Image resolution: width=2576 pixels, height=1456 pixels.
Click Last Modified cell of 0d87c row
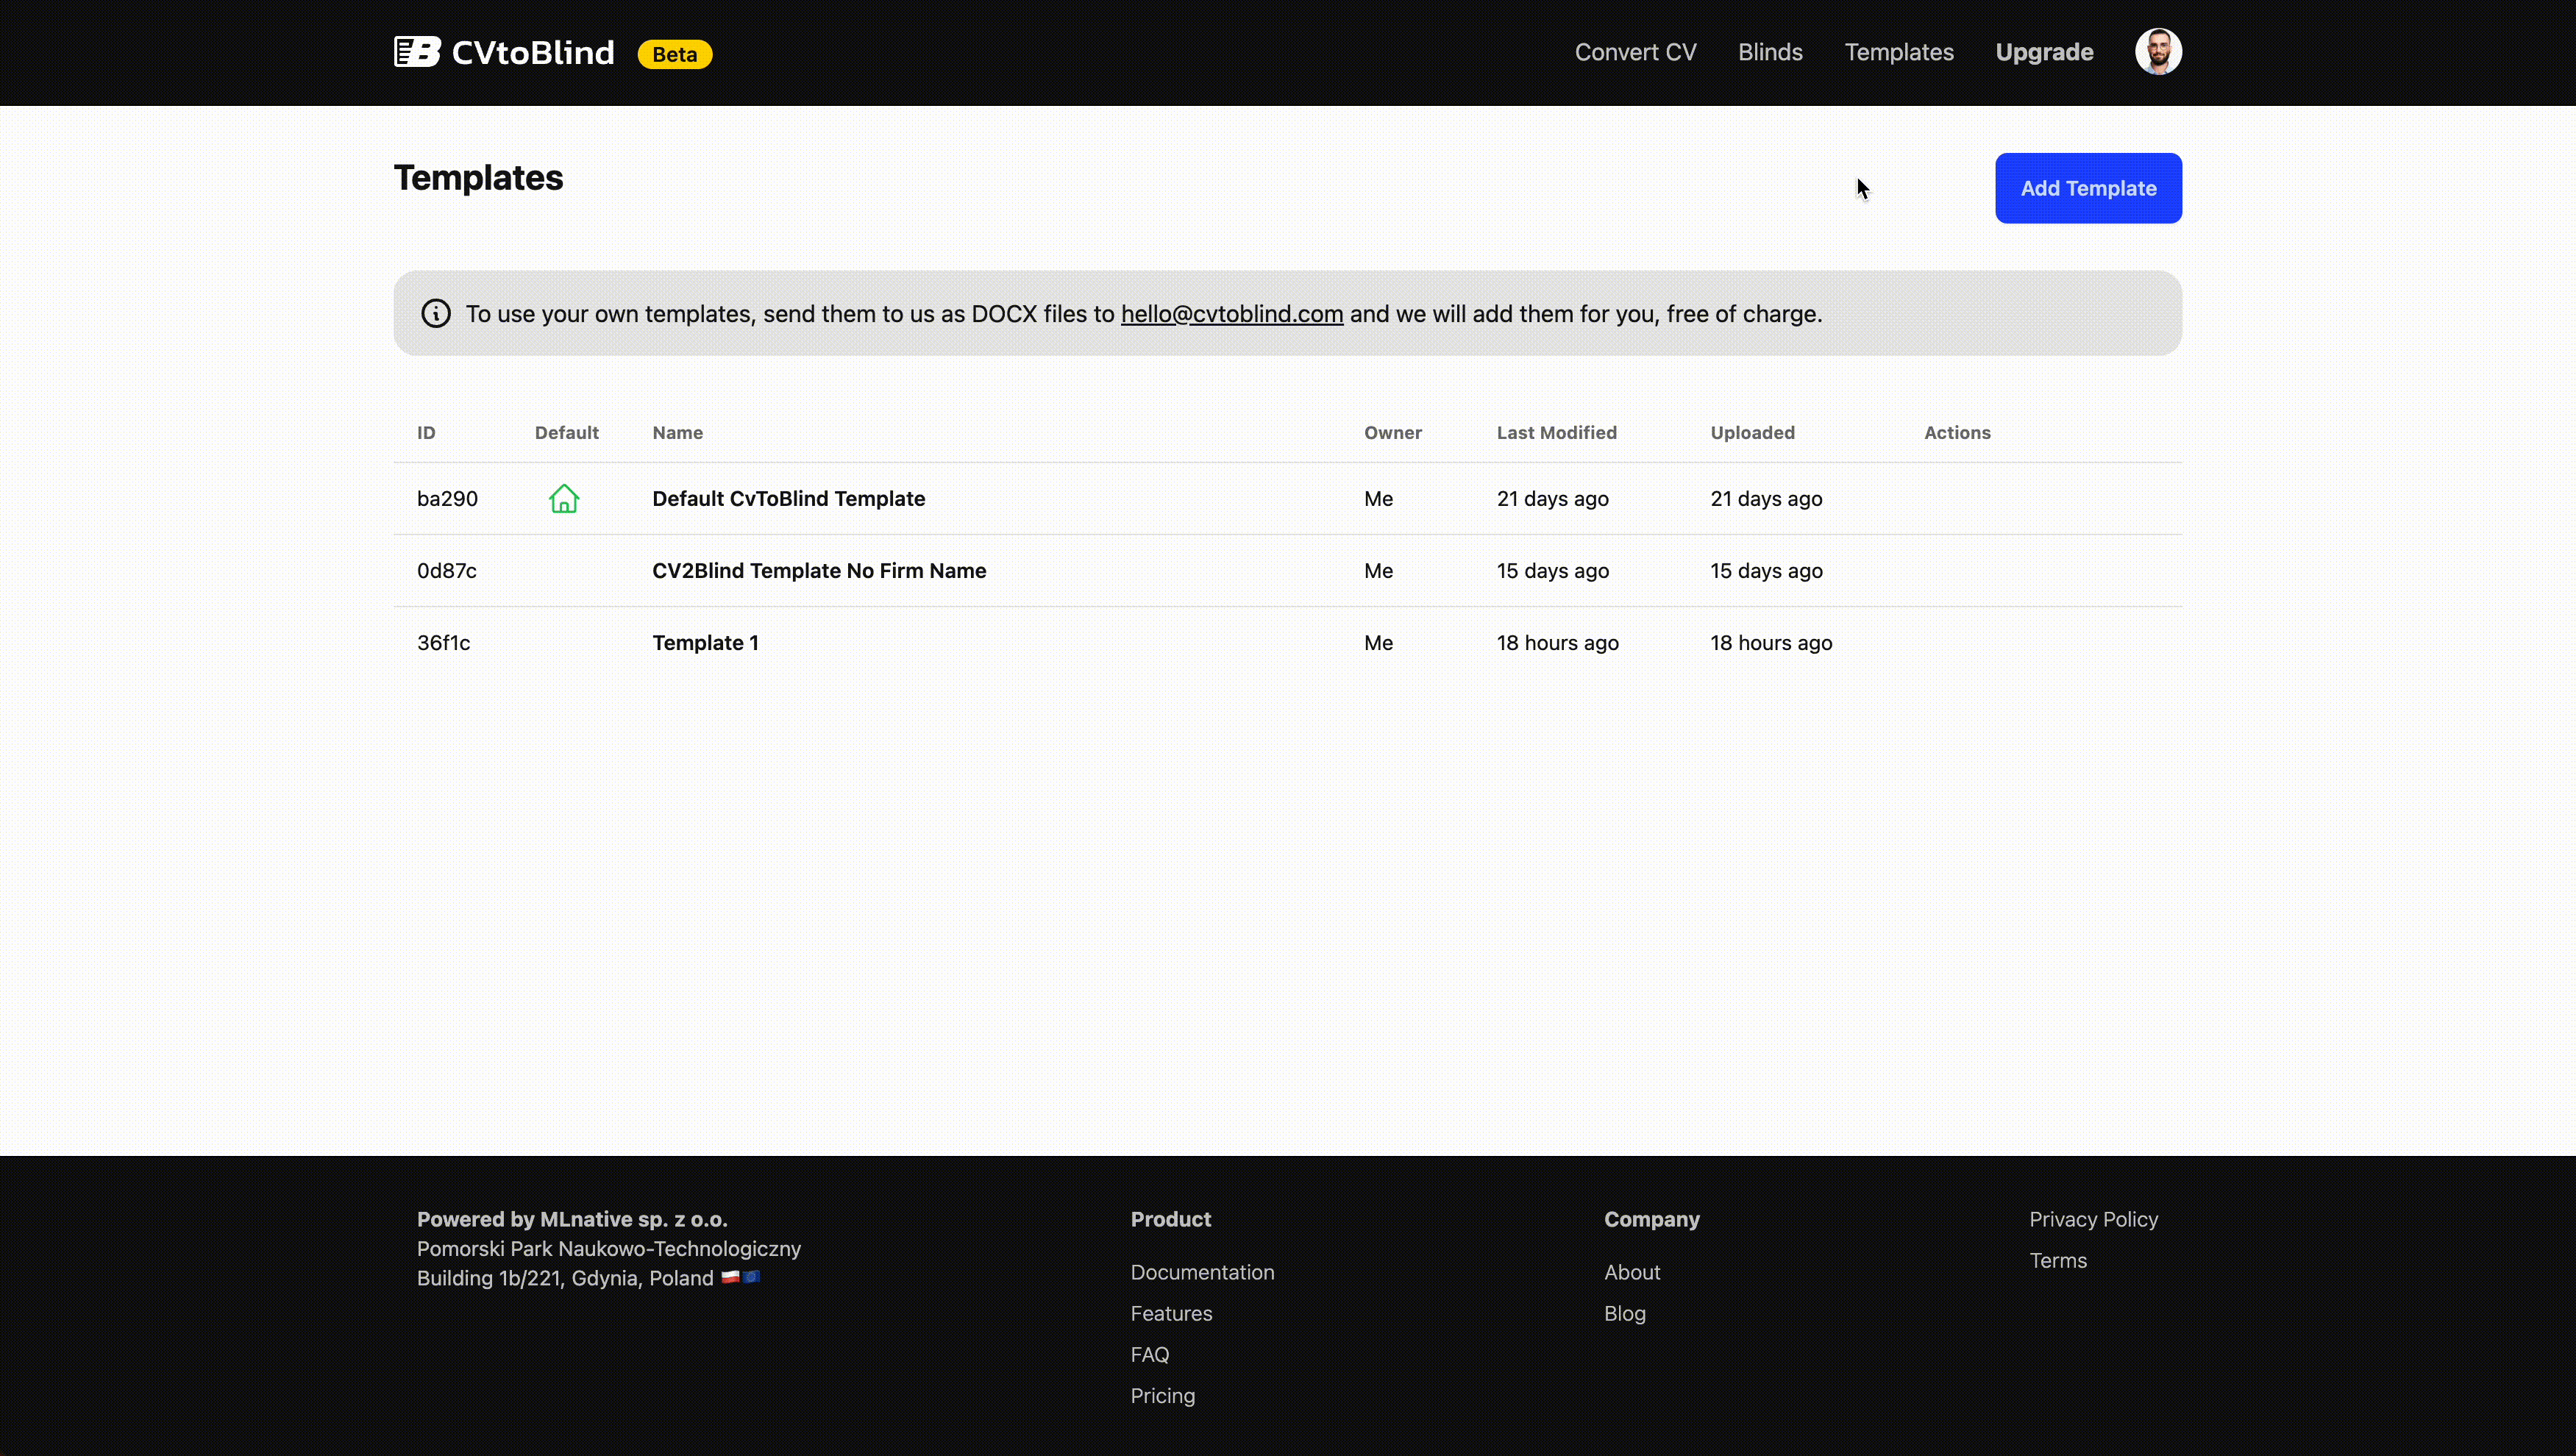pyautogui.click(x=1553, y=570)
